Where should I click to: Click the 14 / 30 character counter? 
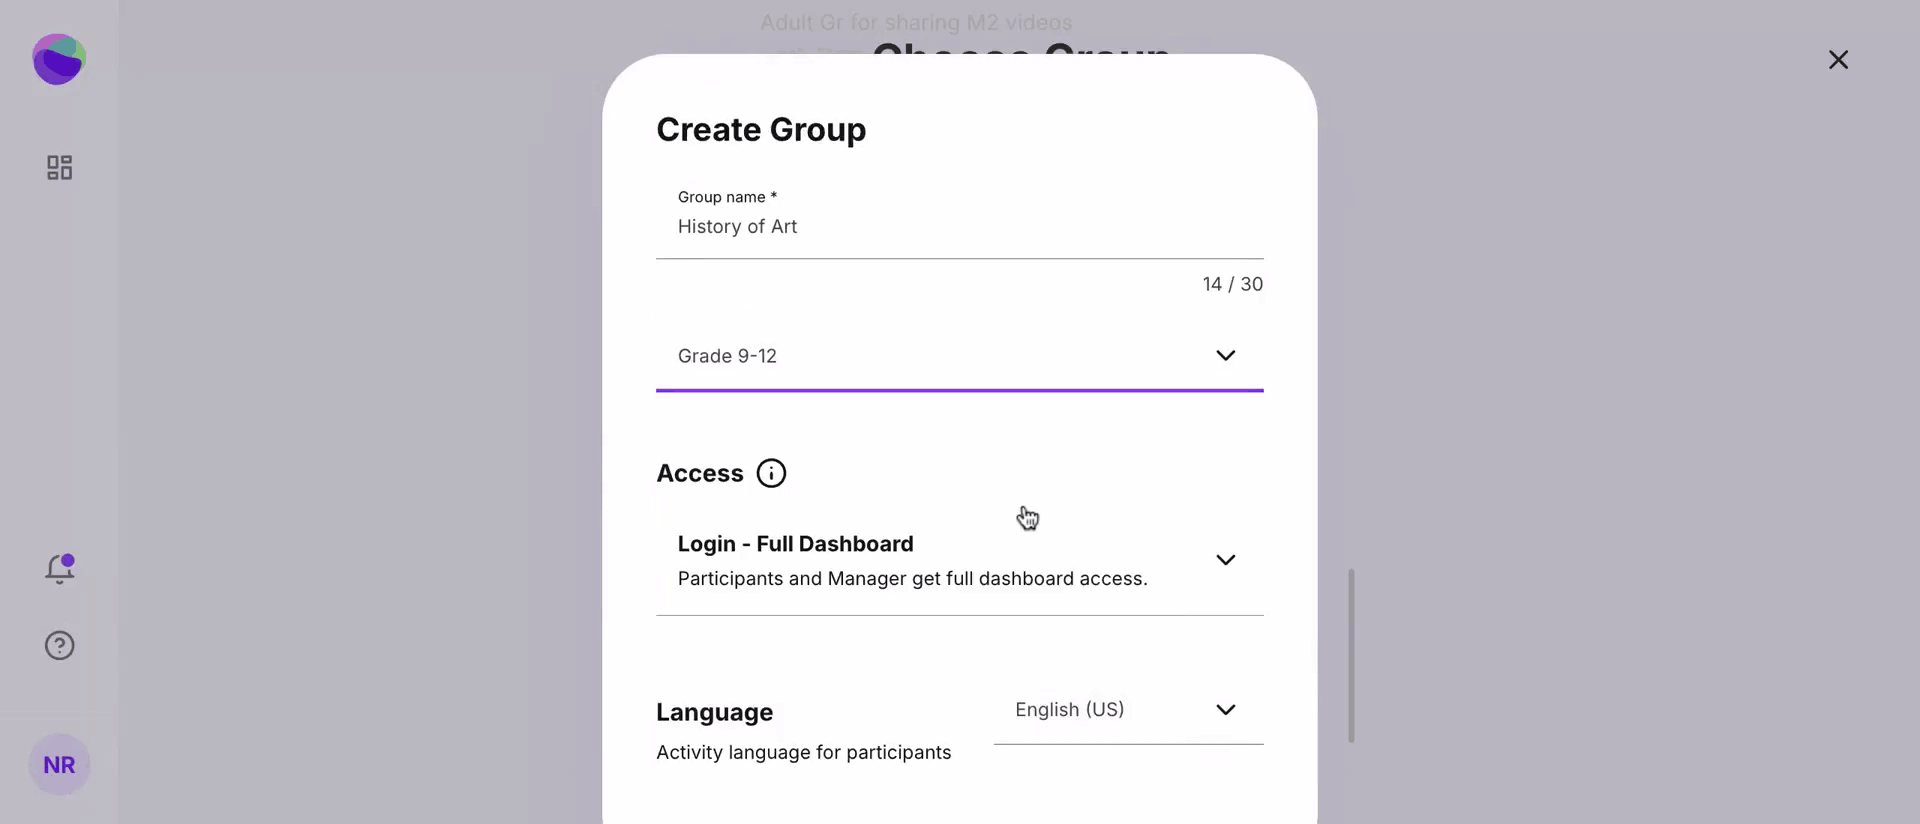(1232, 284)
